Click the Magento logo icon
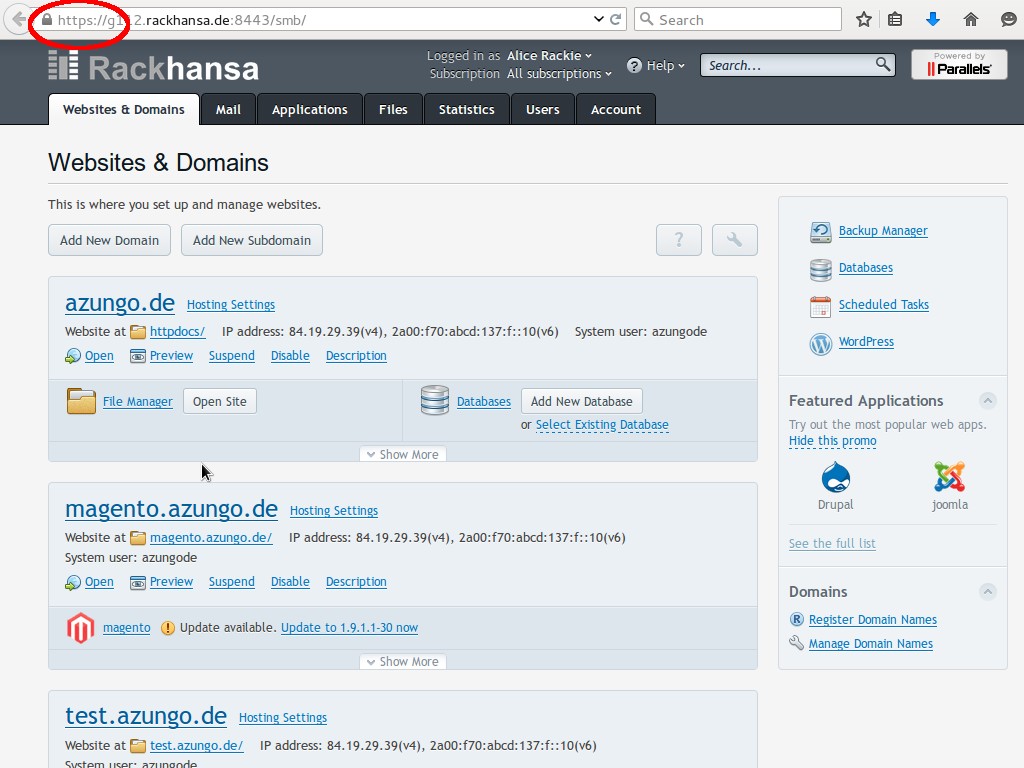 pos(80,628)
